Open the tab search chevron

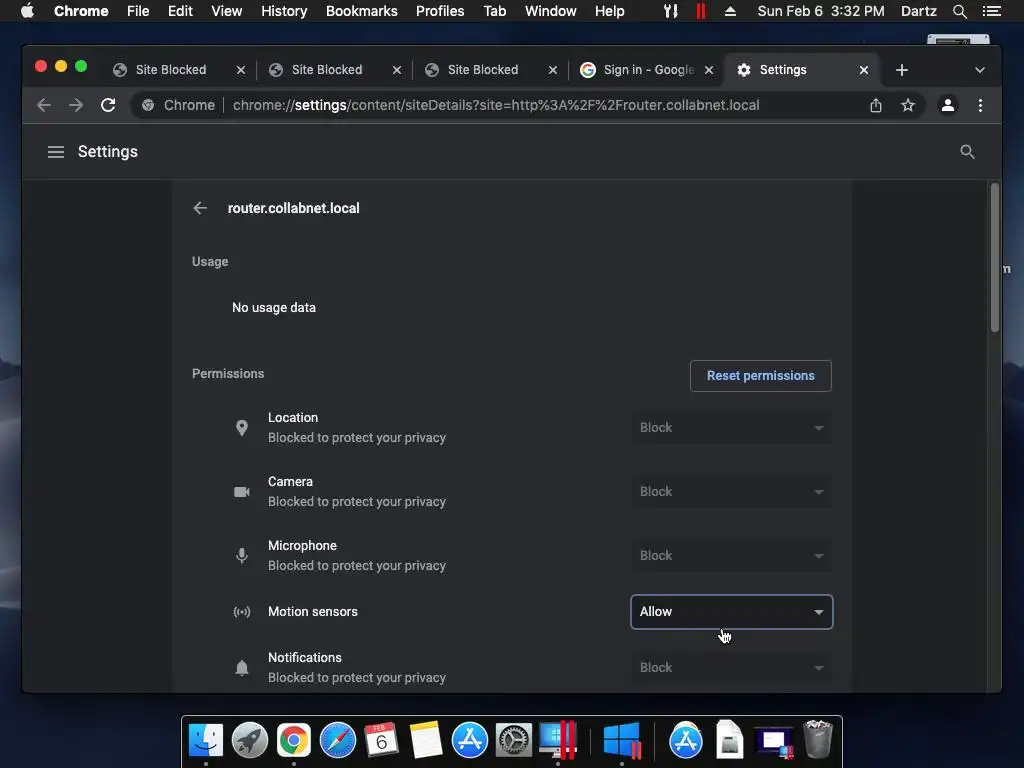[980, 70]
